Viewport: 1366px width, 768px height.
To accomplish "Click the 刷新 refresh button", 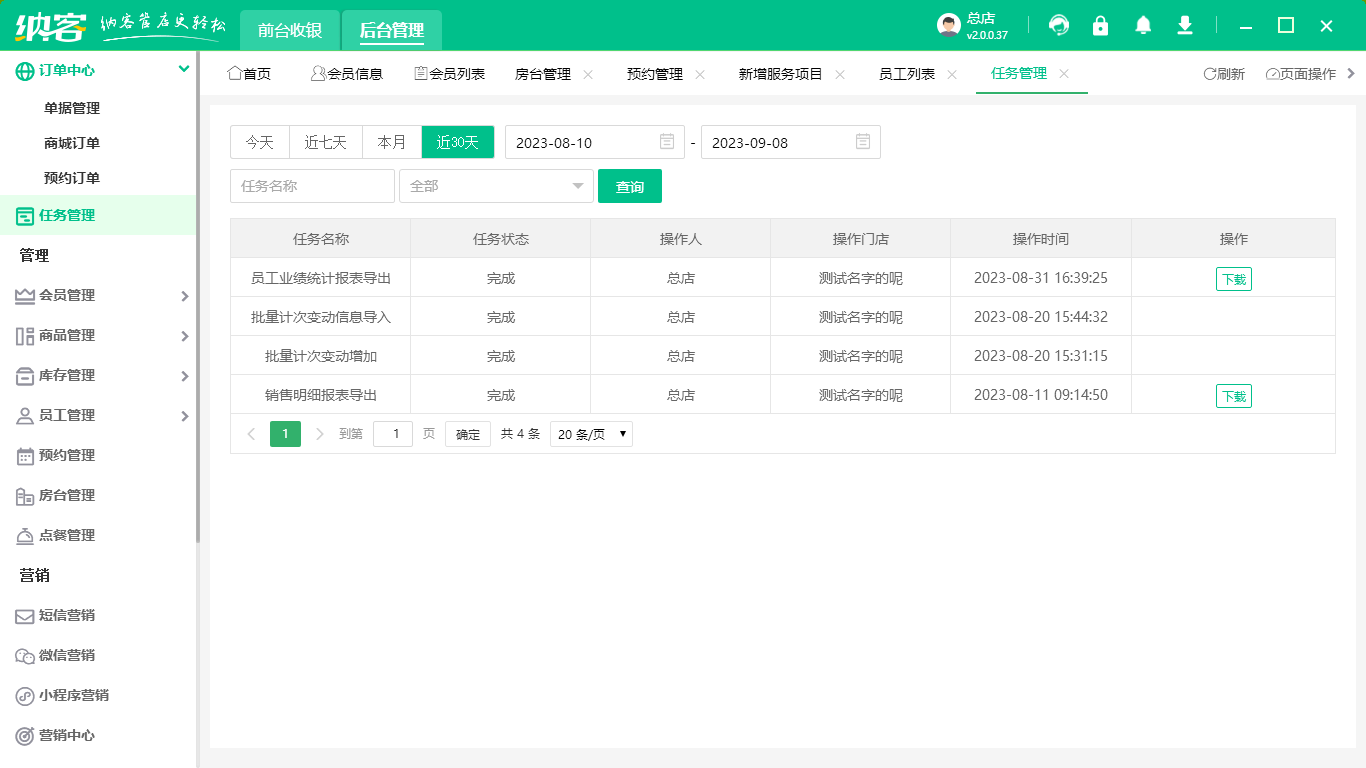I will (1224, 74).
